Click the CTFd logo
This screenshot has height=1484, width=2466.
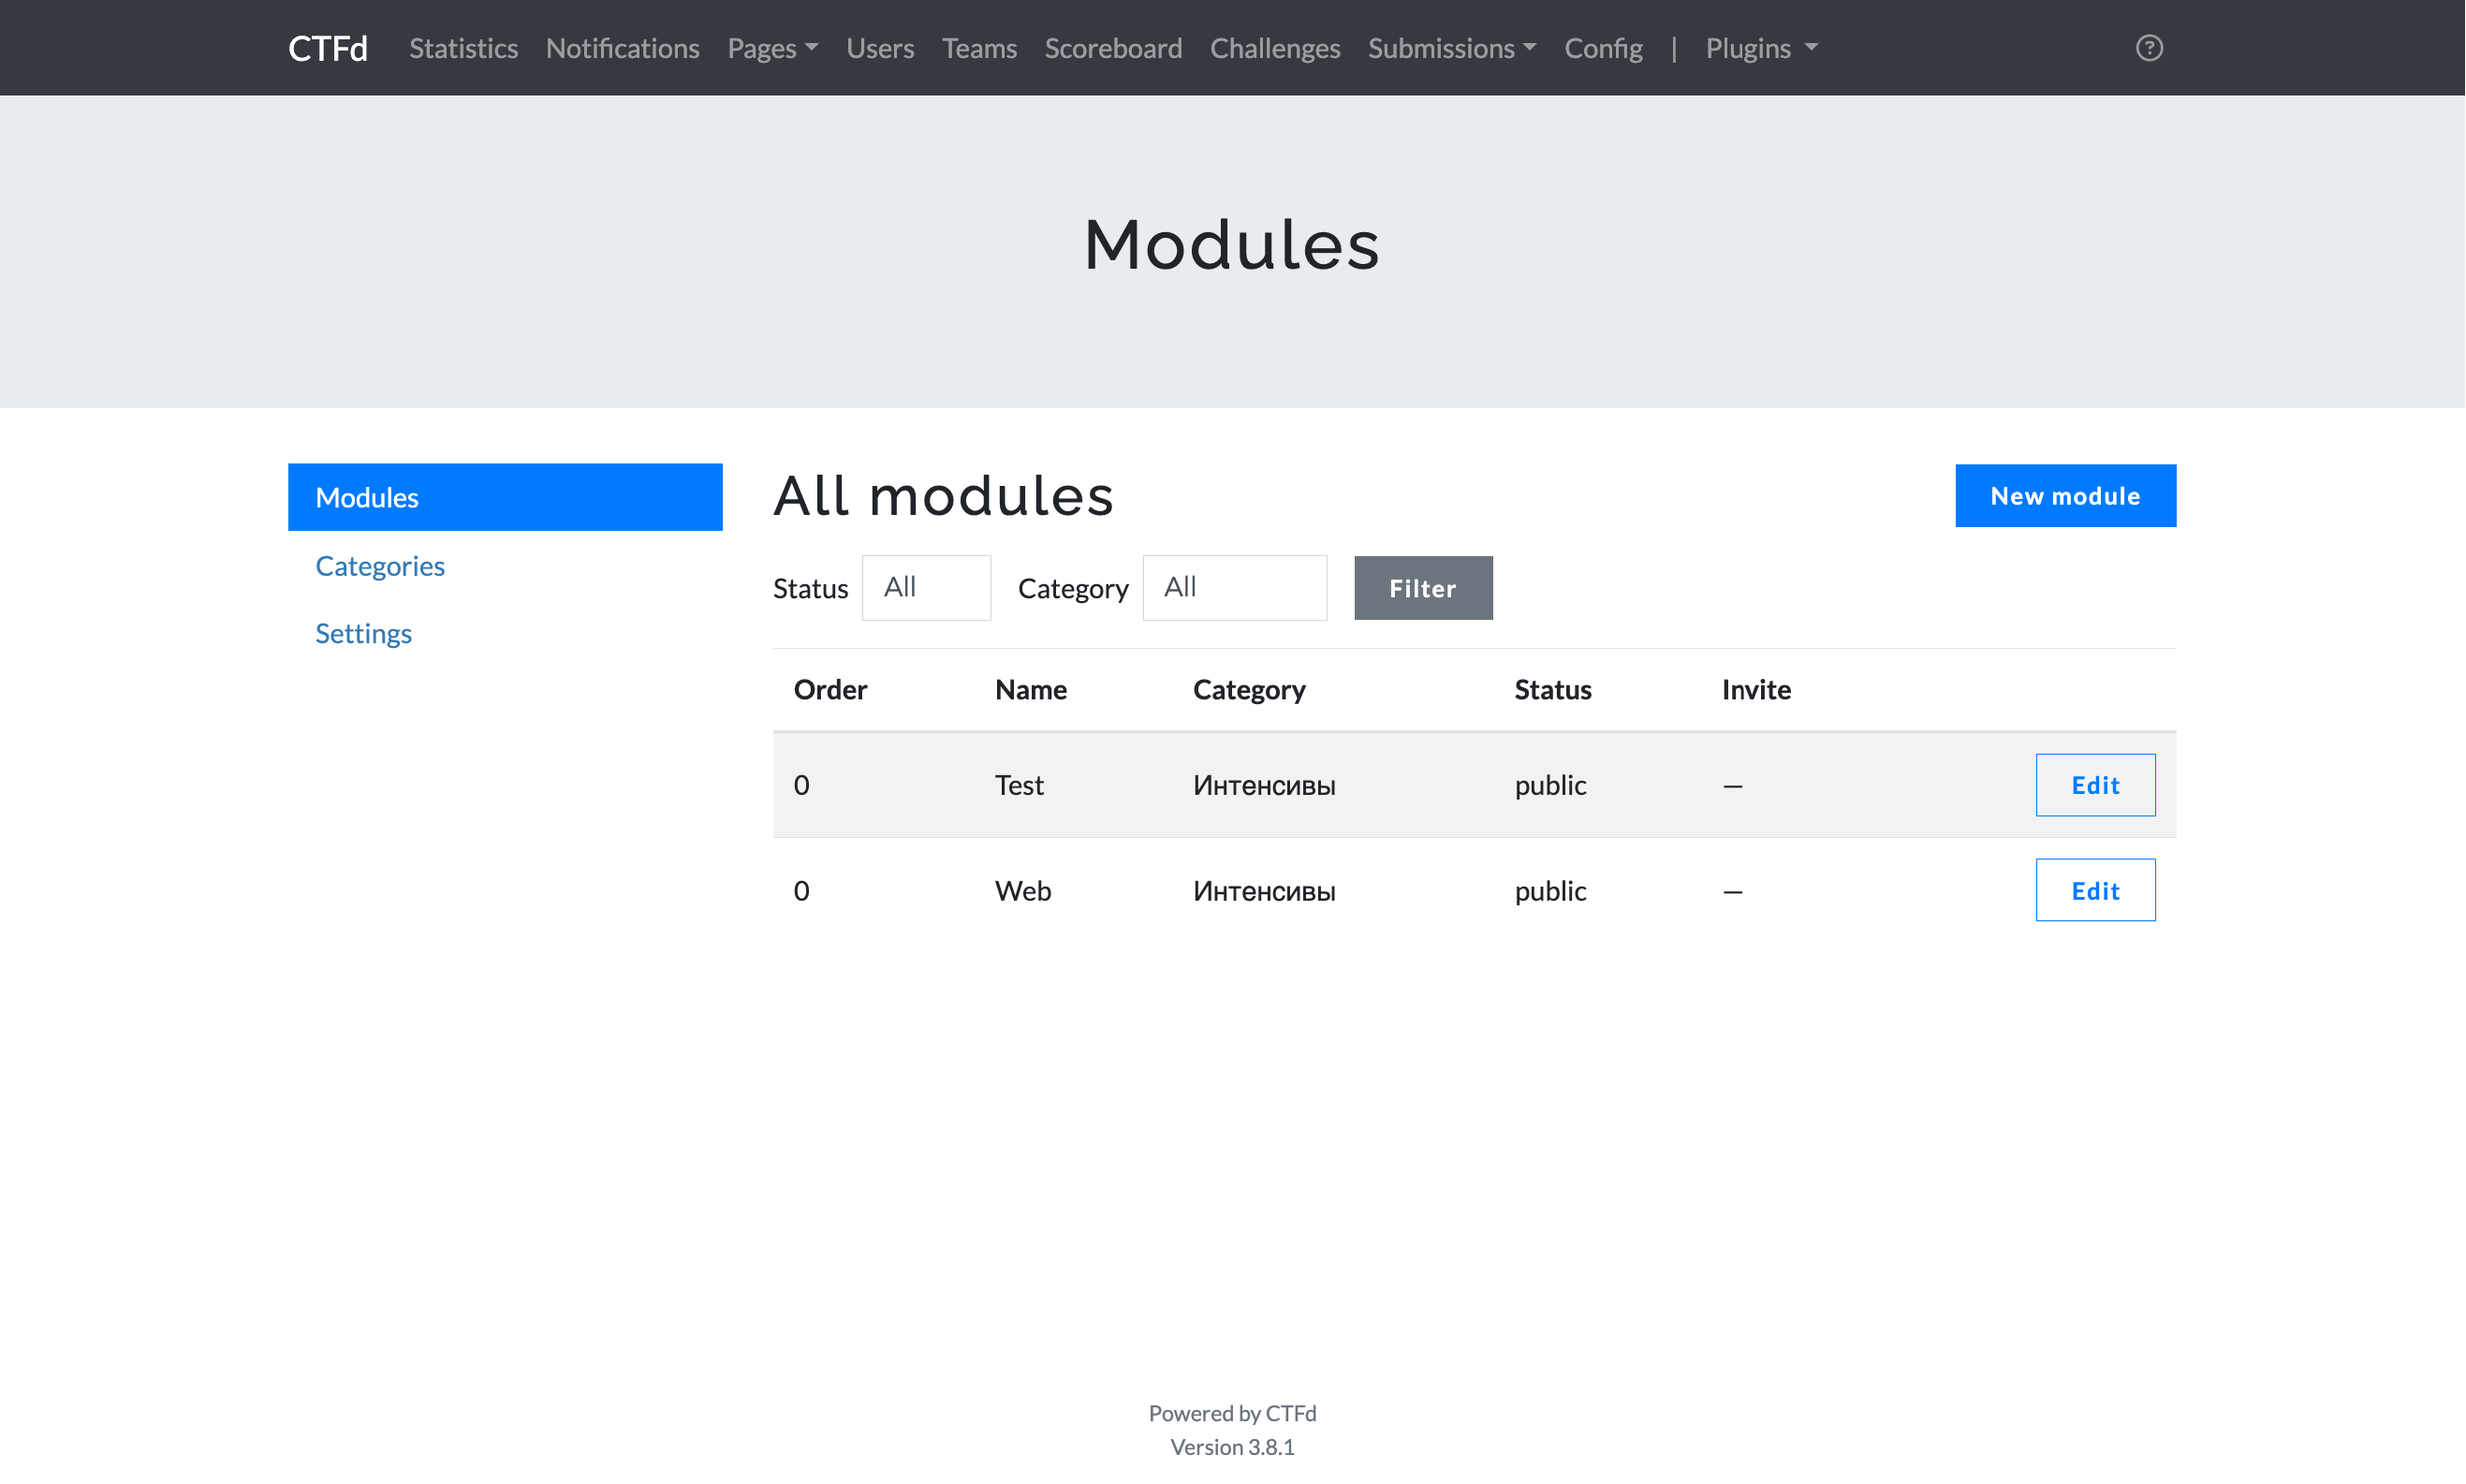click(327, 48)
